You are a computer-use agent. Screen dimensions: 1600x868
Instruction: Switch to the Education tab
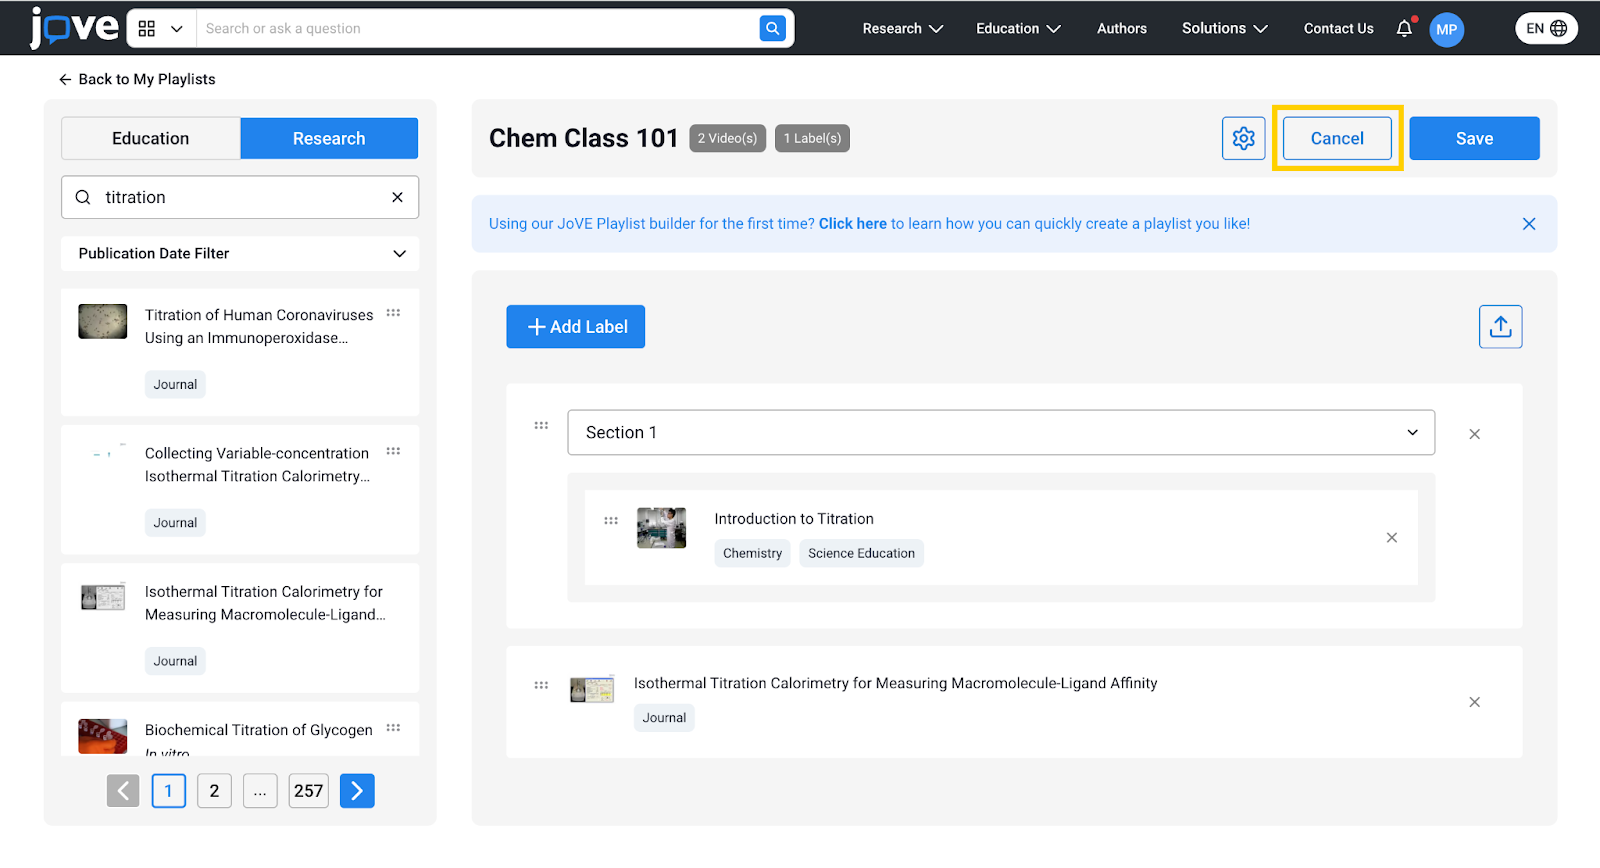(151, 138)
